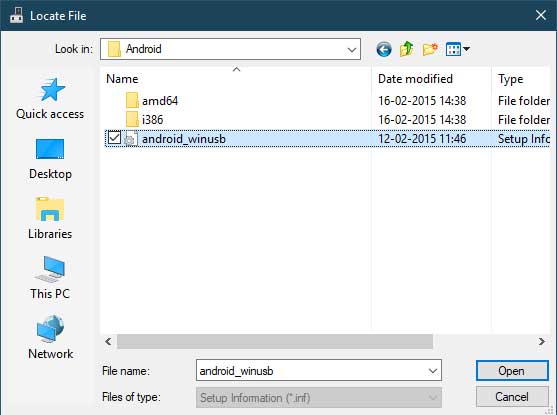The image size is (557, 415).
Task: Click the File name text field
Action: [311, 371]
